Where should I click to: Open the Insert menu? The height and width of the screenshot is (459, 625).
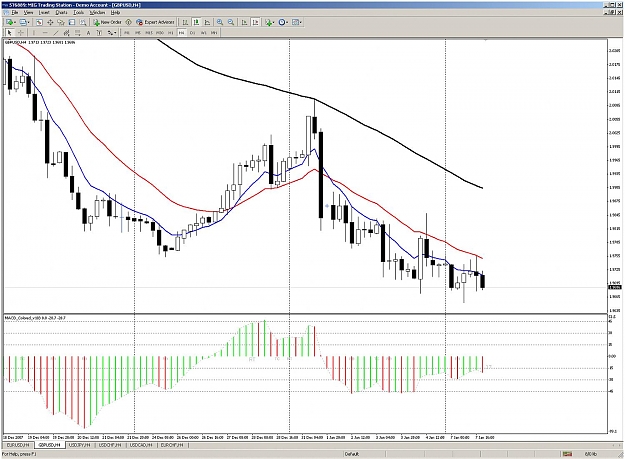(44, 13)
